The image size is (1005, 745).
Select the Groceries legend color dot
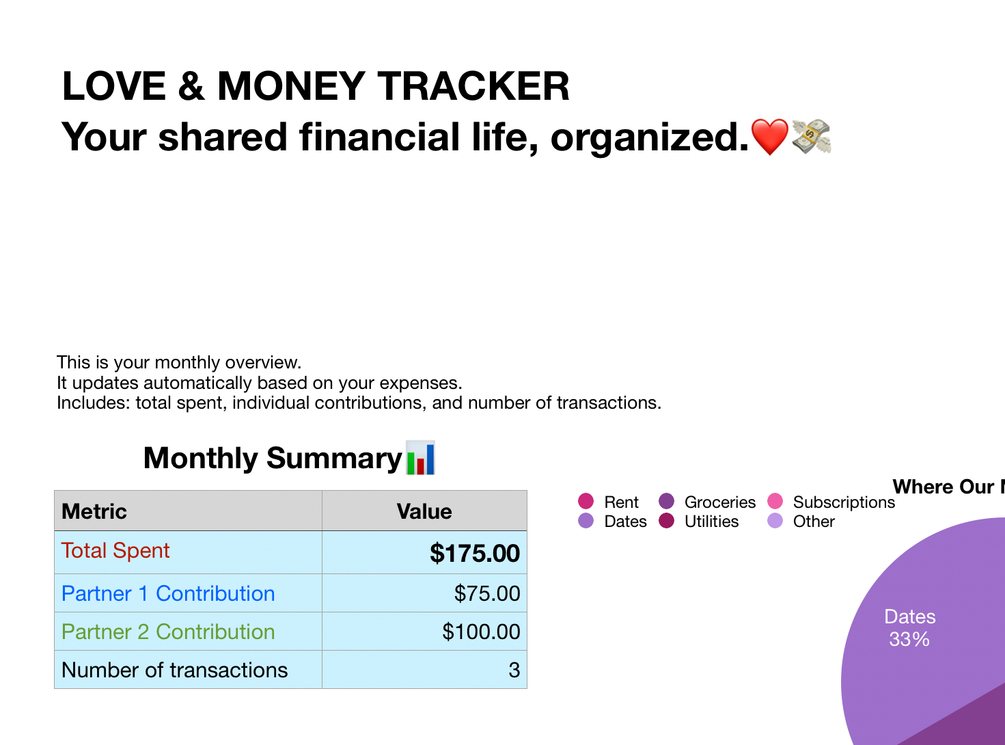[667, 501]
